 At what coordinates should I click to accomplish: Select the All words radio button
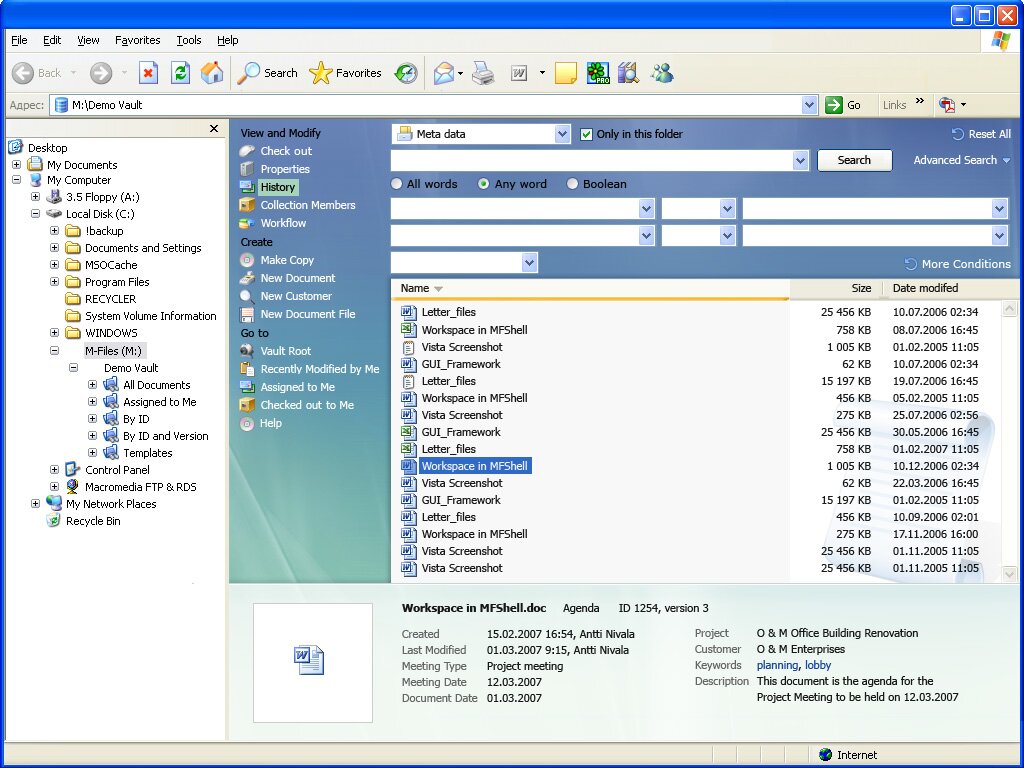(396, 184)
